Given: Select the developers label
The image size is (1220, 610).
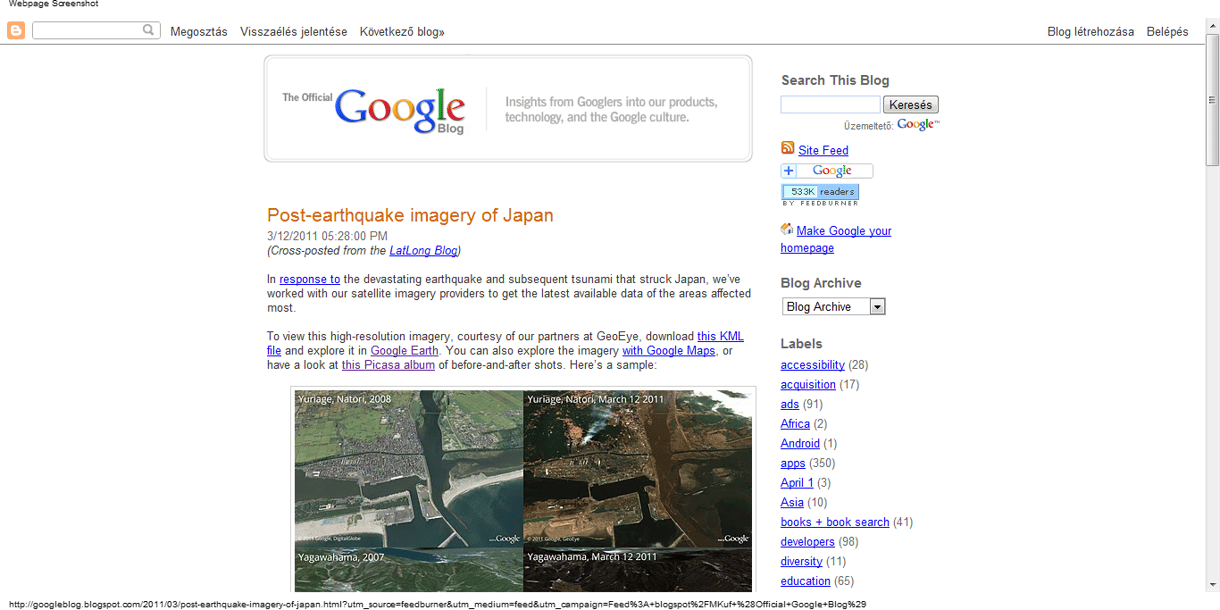Looking at the screenshot, I should (x=807, y=542).
